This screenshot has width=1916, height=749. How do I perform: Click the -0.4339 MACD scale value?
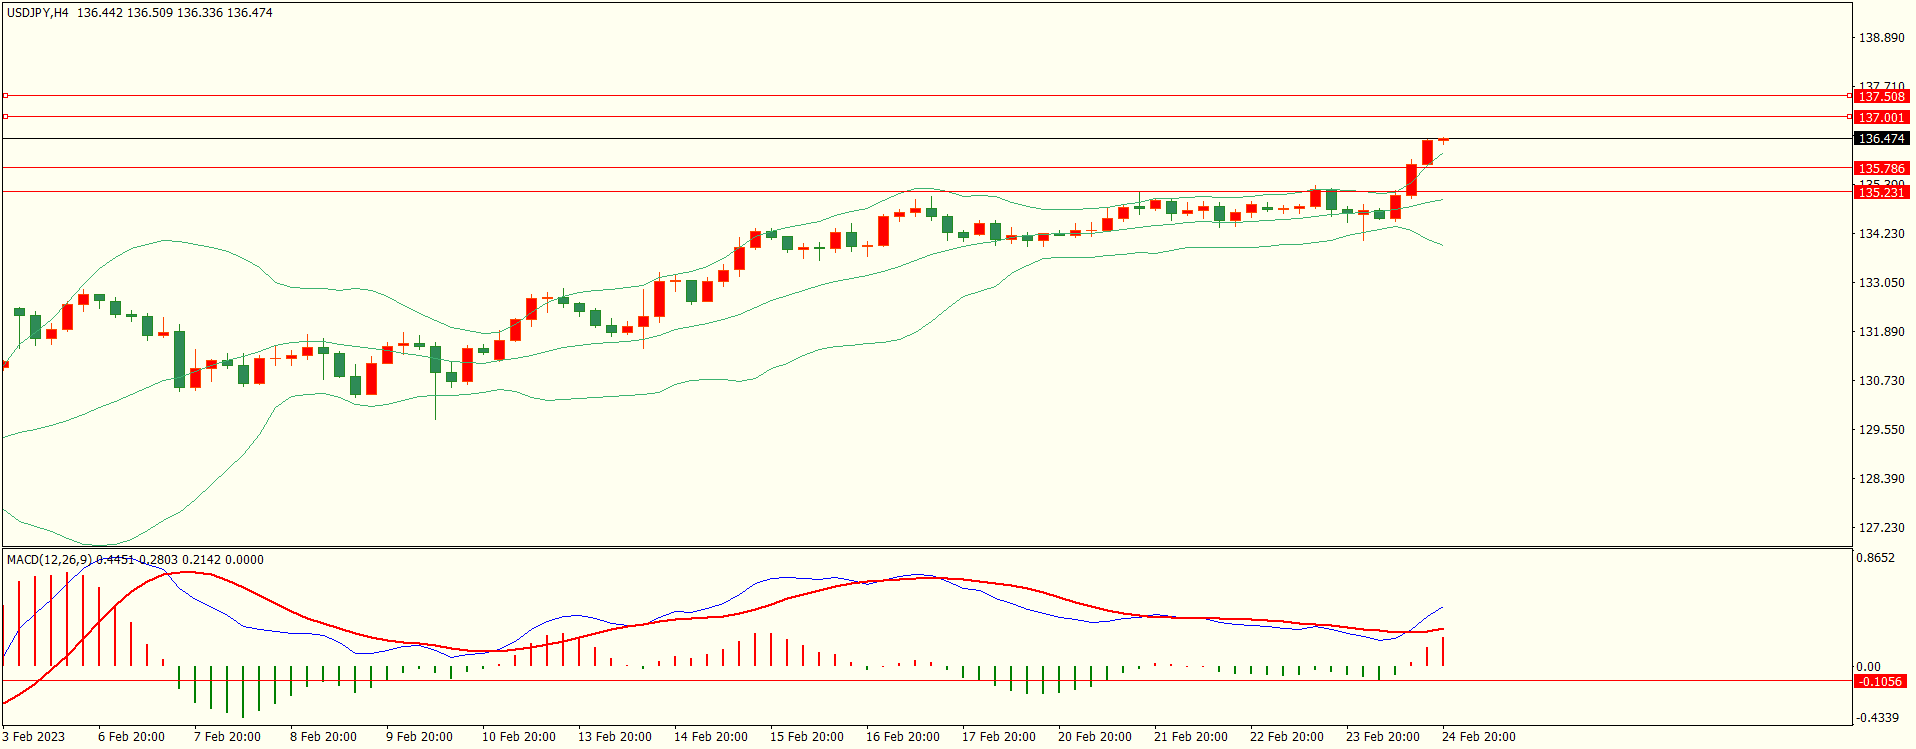(1877, 718)
